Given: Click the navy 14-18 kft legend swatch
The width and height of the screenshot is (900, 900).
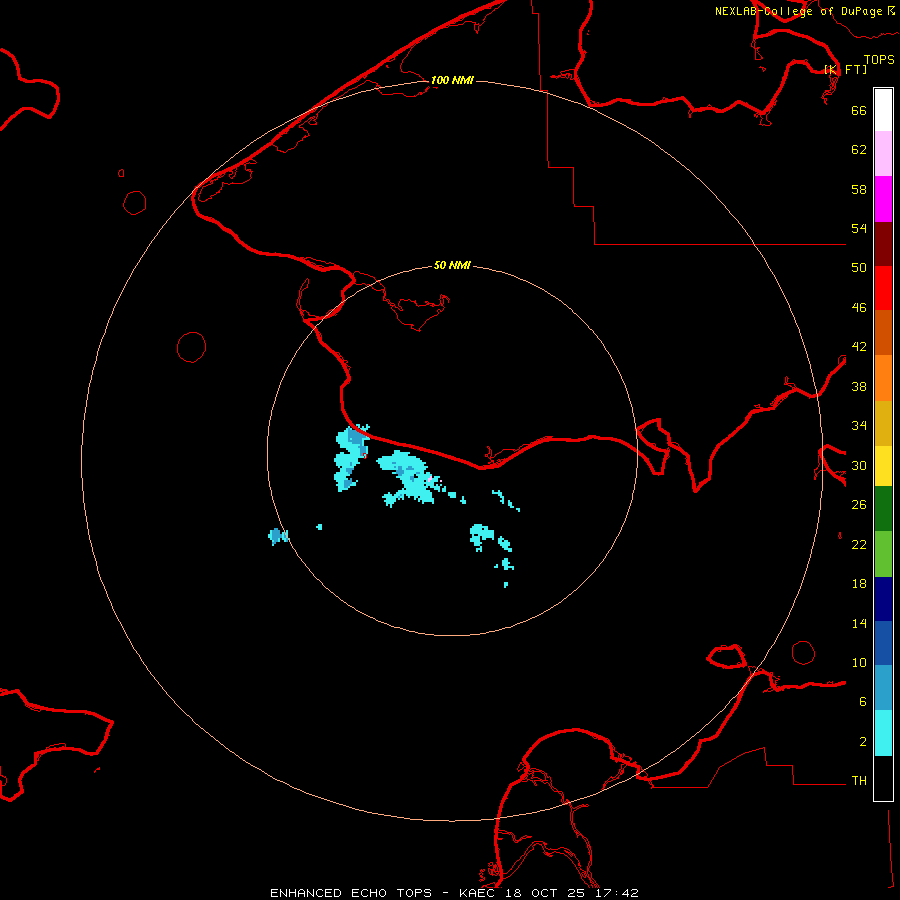Looking at the screenshot, I should click(x=883, y=599).
